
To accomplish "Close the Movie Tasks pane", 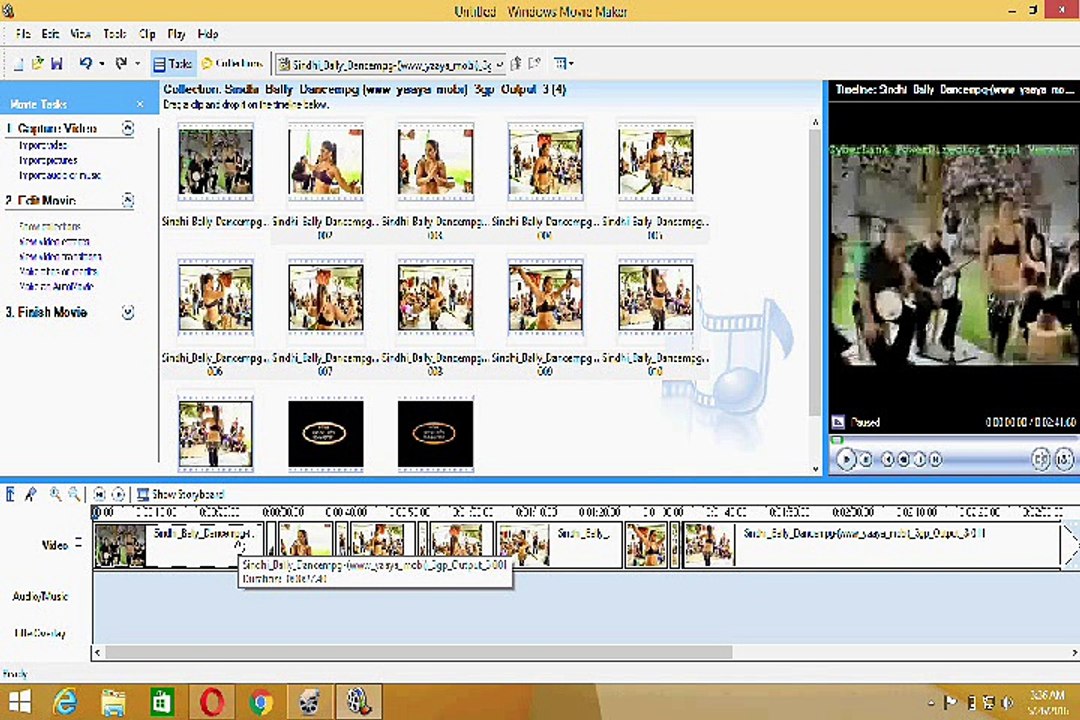I will 140,104.
